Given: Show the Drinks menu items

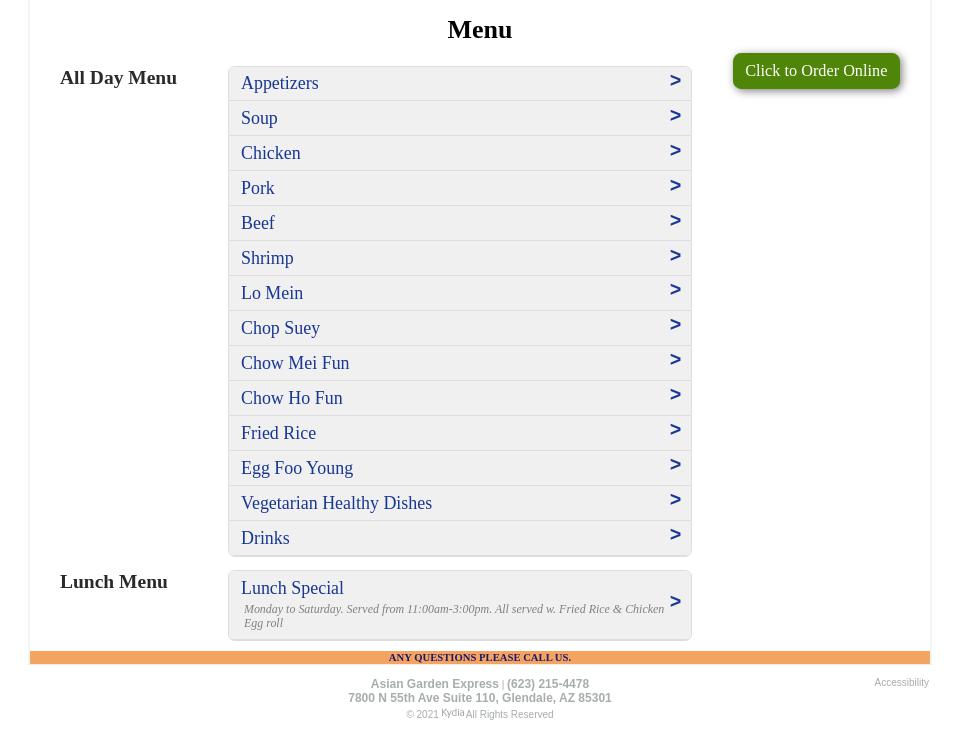Looking at the screenshot, I should (x=265, y=538).
